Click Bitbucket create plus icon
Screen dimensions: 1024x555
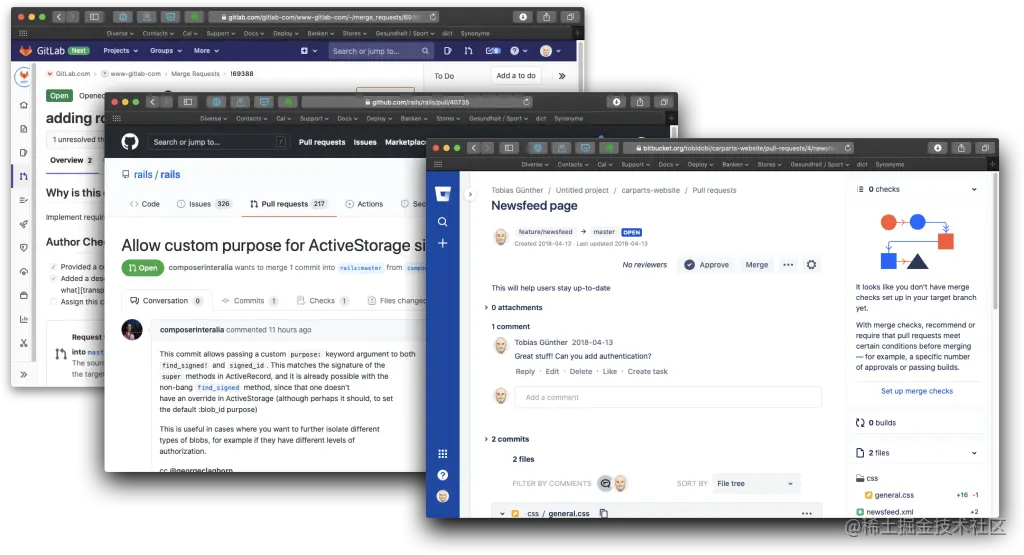[x=443, y=243]
